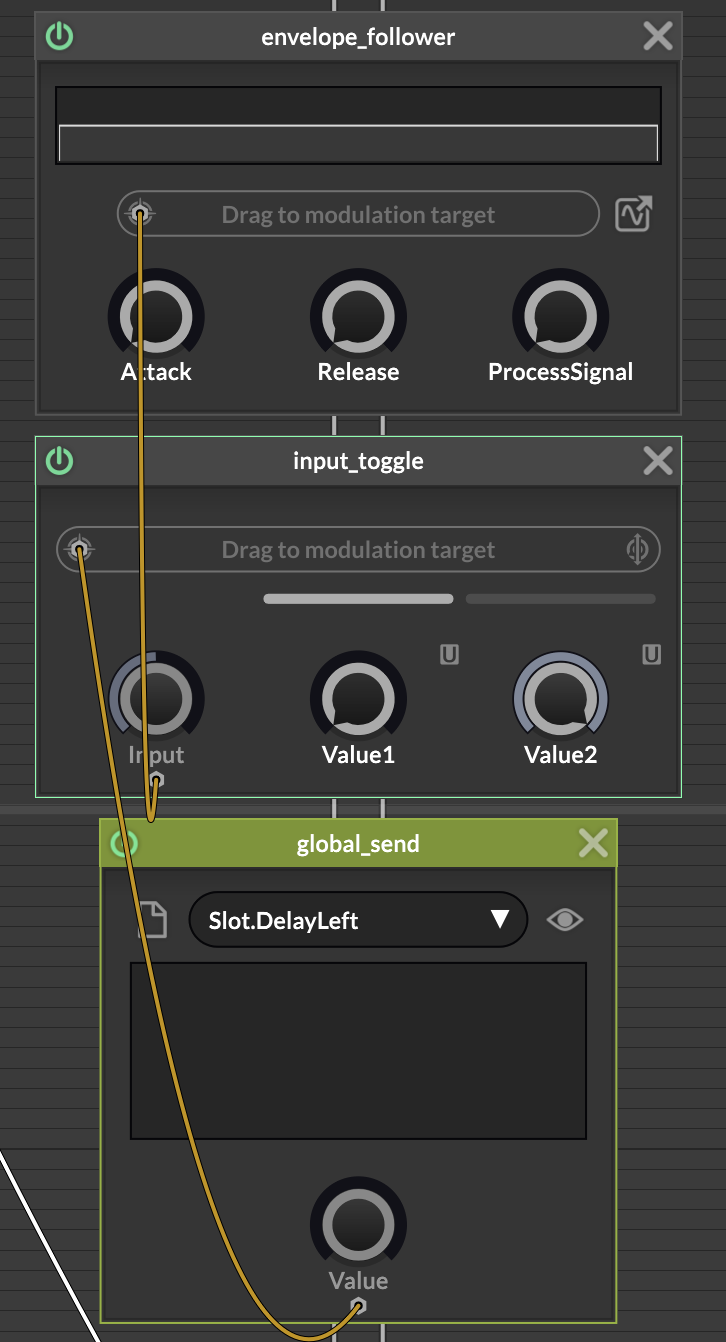Open the Slot.DelayLeft dropdown
The width and height of the screenshot is (726, 1342).
[x=358, y=920]
